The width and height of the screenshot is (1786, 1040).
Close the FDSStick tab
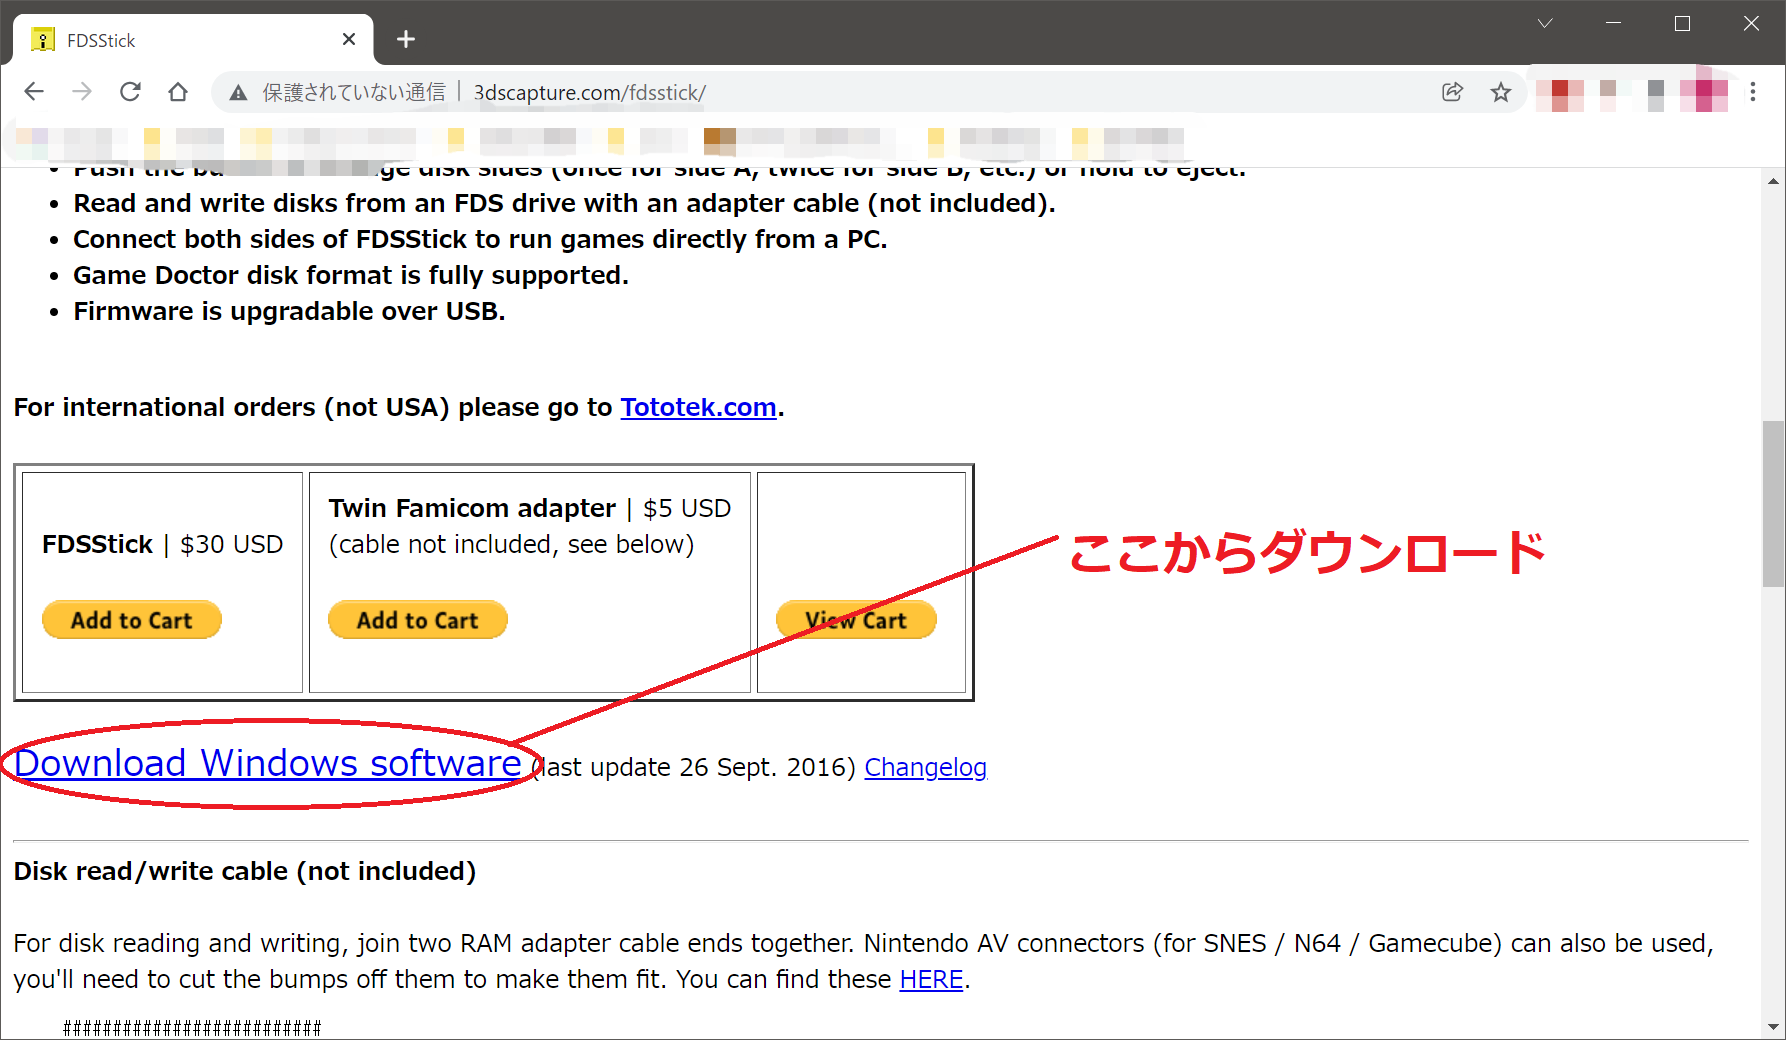click(x=349, y=39)
